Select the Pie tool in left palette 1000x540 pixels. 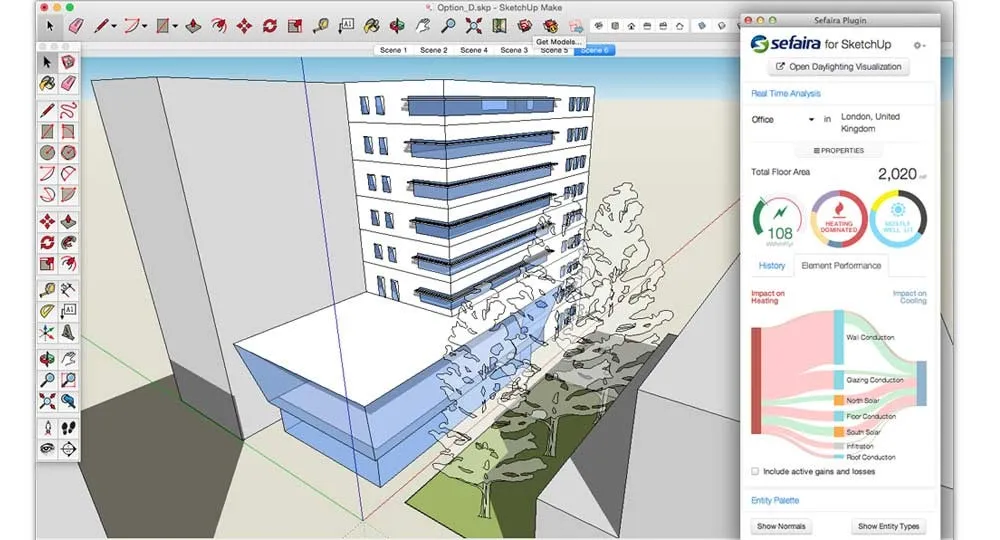68,194
